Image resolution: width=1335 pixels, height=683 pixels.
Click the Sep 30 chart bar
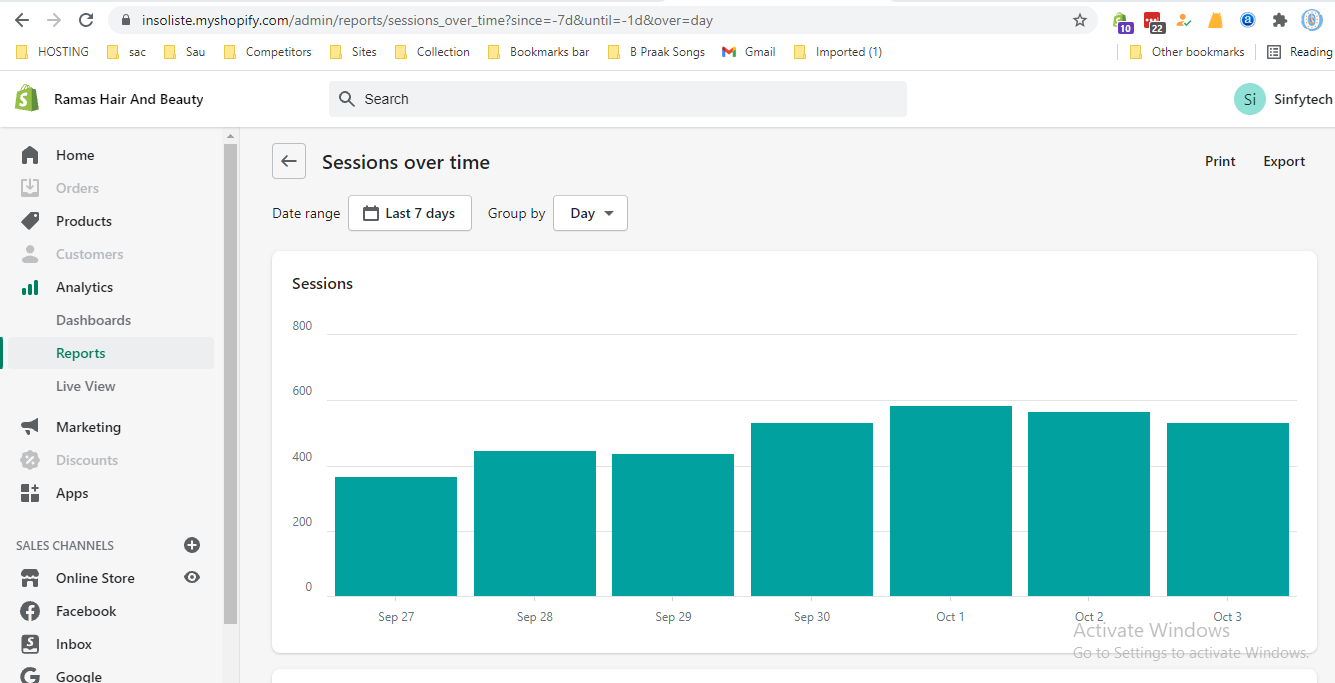(x=812, y=509)
